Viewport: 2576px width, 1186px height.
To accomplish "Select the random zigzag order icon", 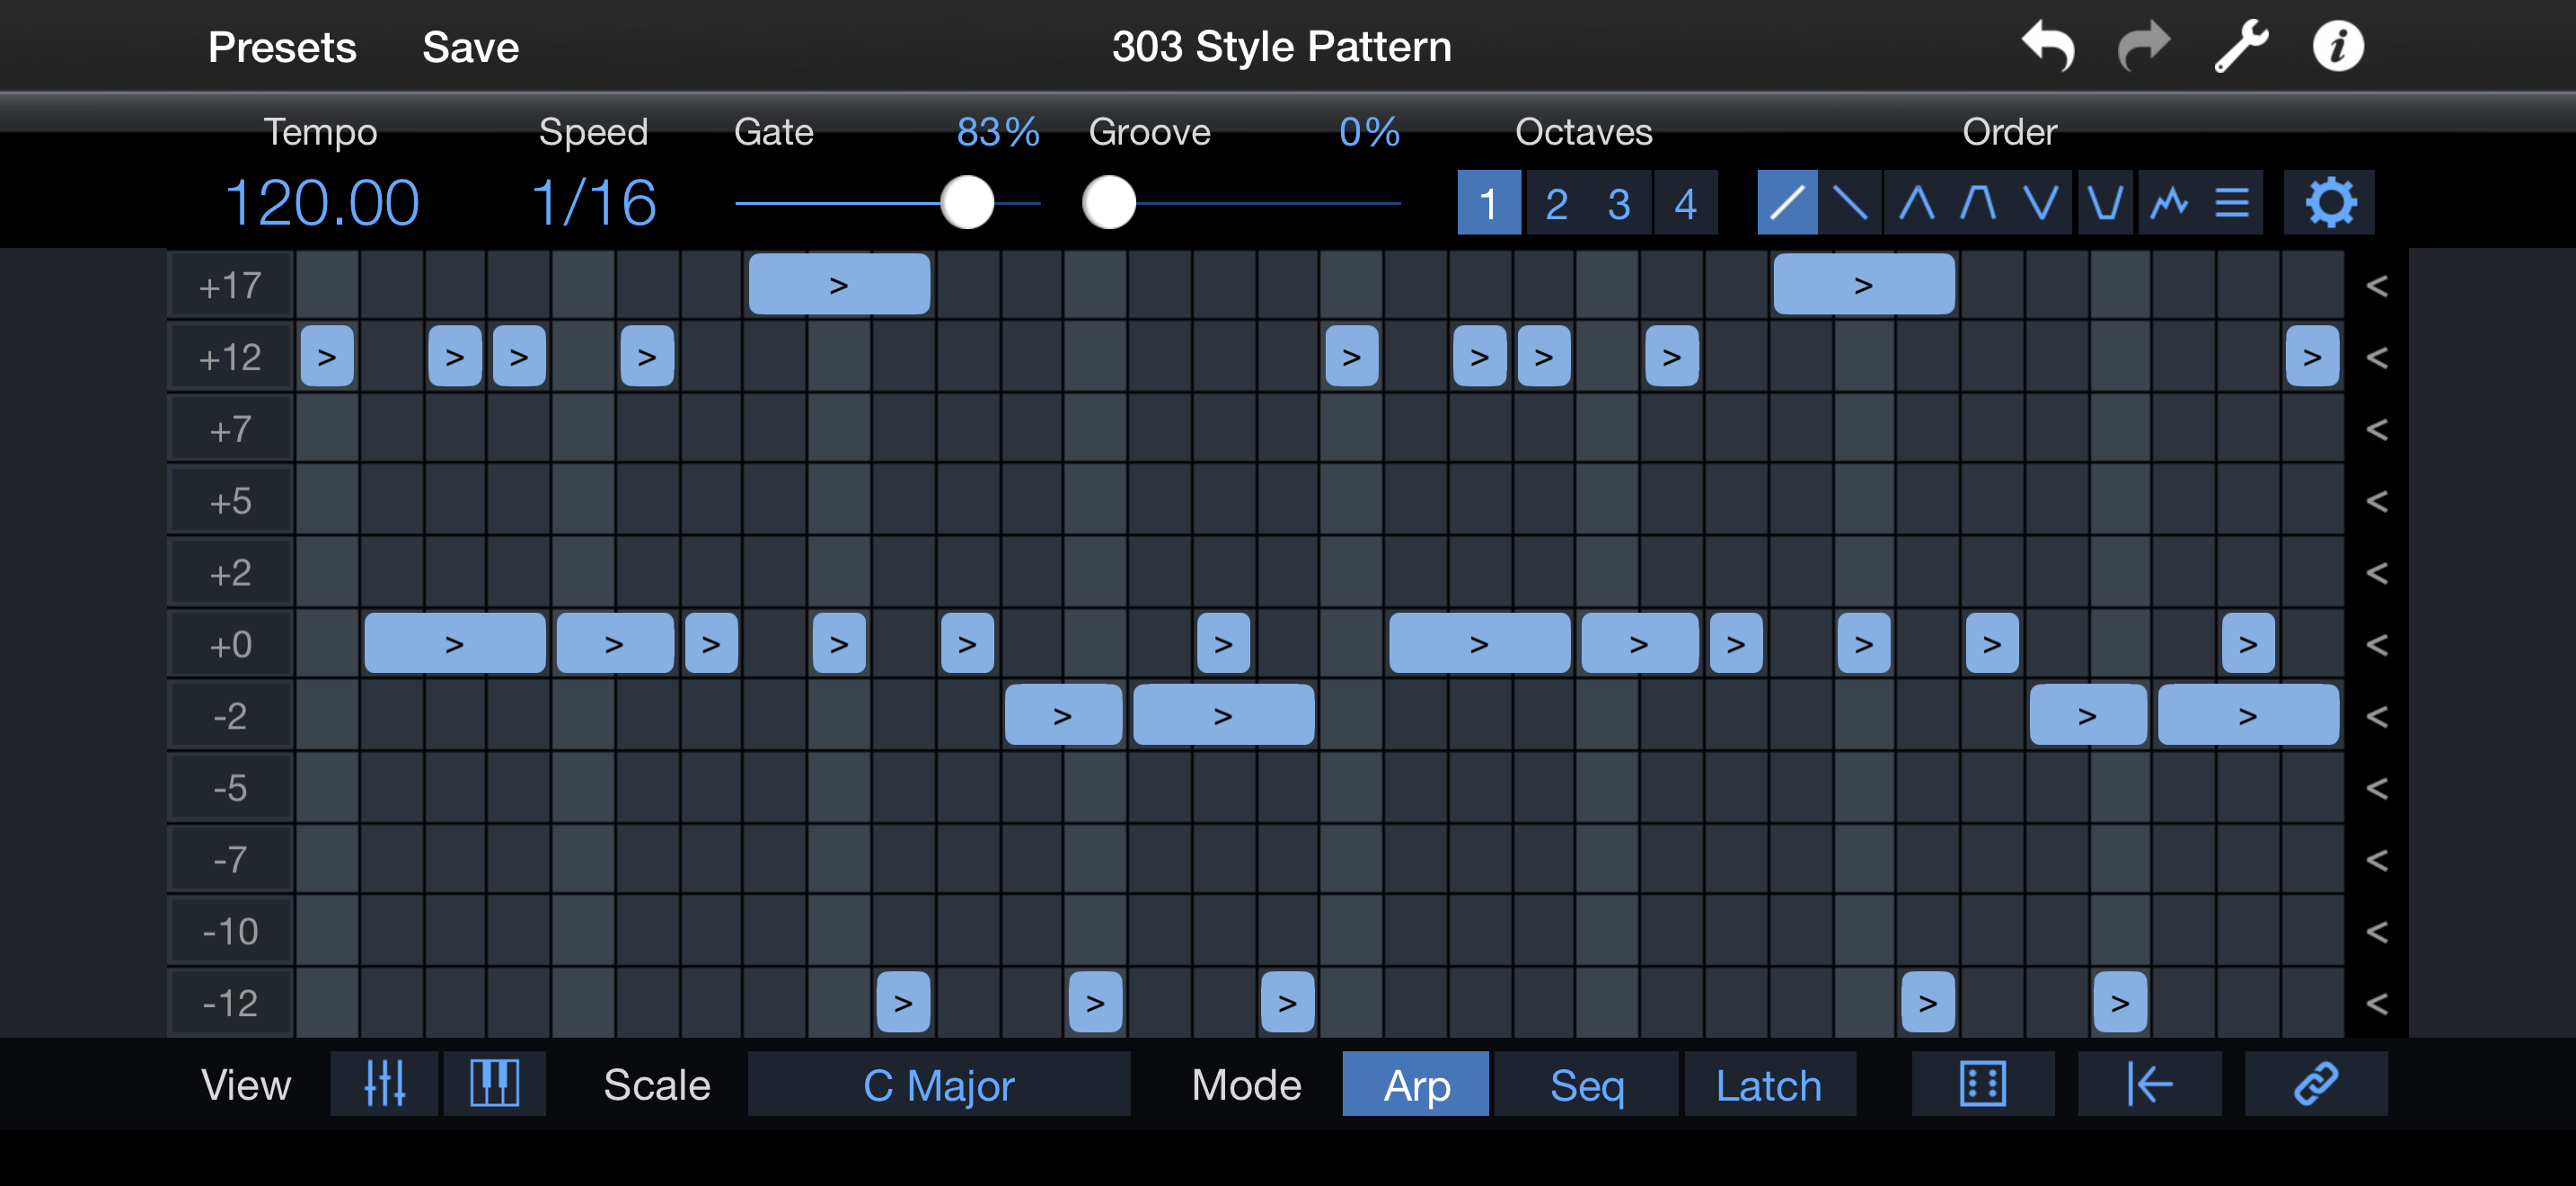I will tap(2168, 203).
